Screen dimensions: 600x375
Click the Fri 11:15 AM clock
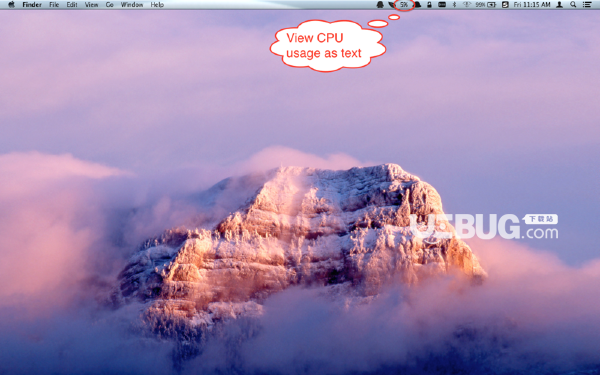click(x=532, y=5)
